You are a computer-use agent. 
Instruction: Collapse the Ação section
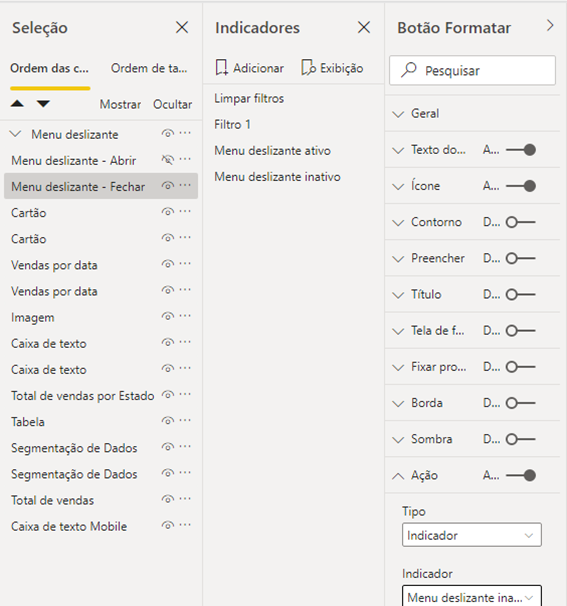398,476
